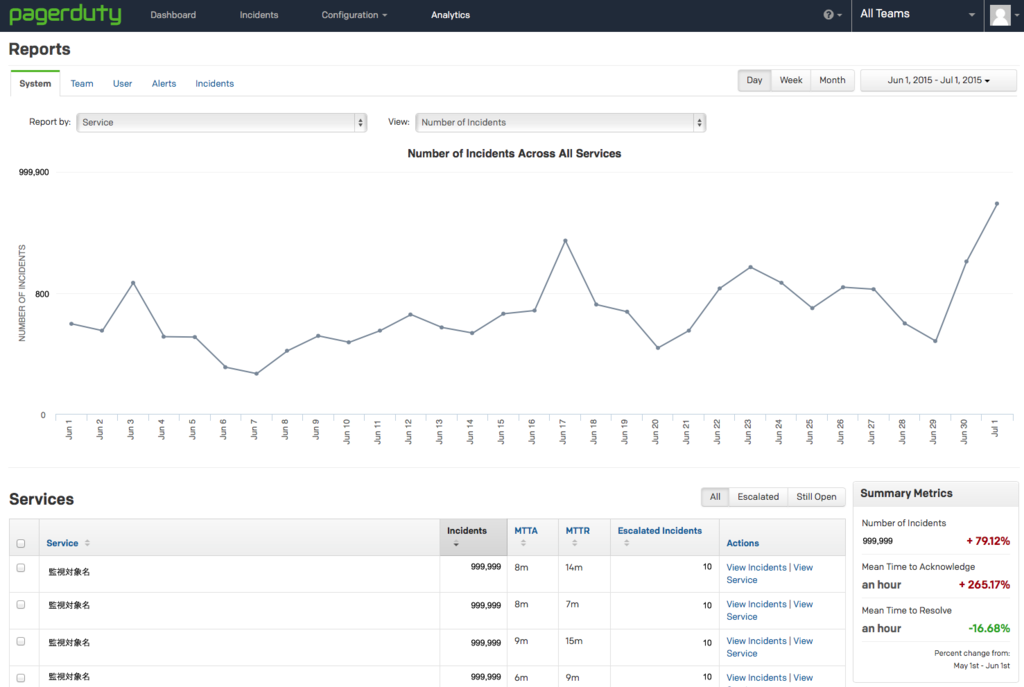Click the 14m MTTR value in first row
Image resolution: width=1024 pixels, height=687 pixels.
point(573,567)
